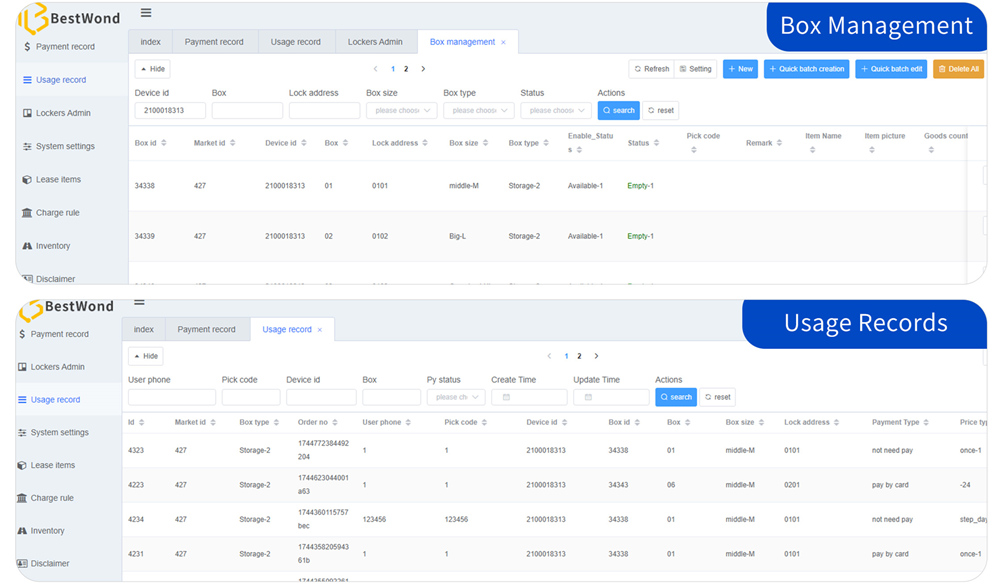Go to Lockers Admin in the lower sidebar

(x=57, y=367)
